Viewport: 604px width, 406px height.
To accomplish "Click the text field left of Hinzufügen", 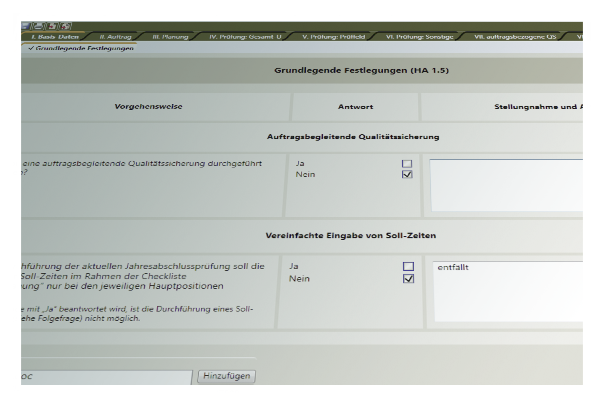I will pos(106,377).
